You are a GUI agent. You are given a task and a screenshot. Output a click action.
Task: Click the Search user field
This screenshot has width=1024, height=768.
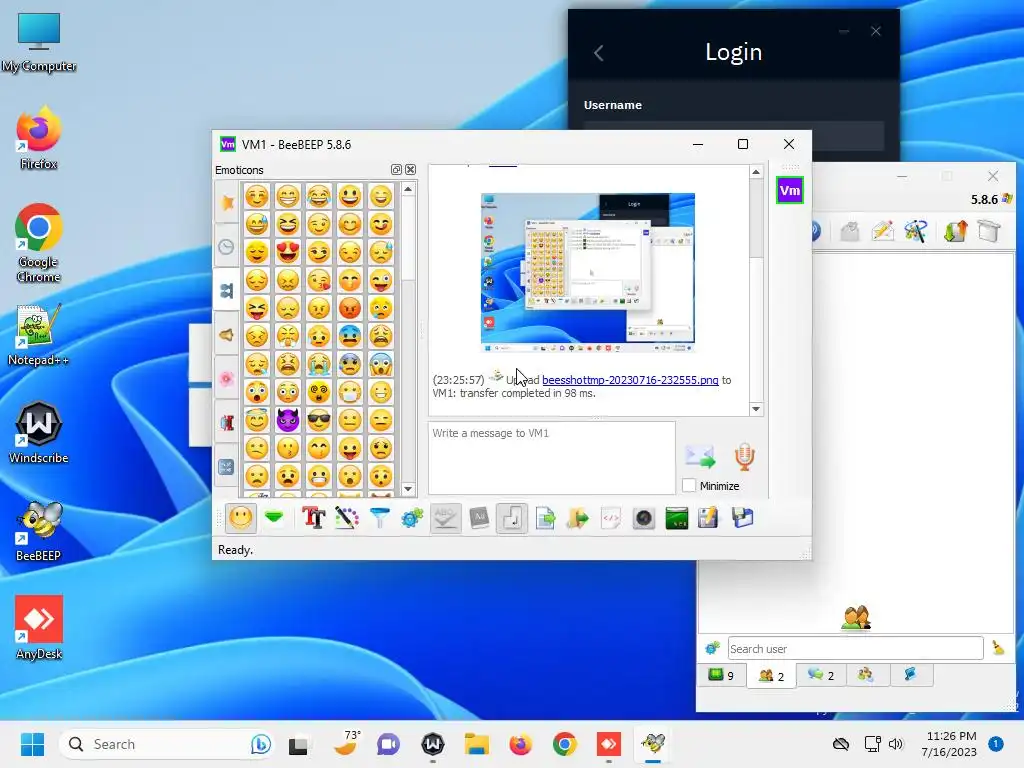coord(856,648)
